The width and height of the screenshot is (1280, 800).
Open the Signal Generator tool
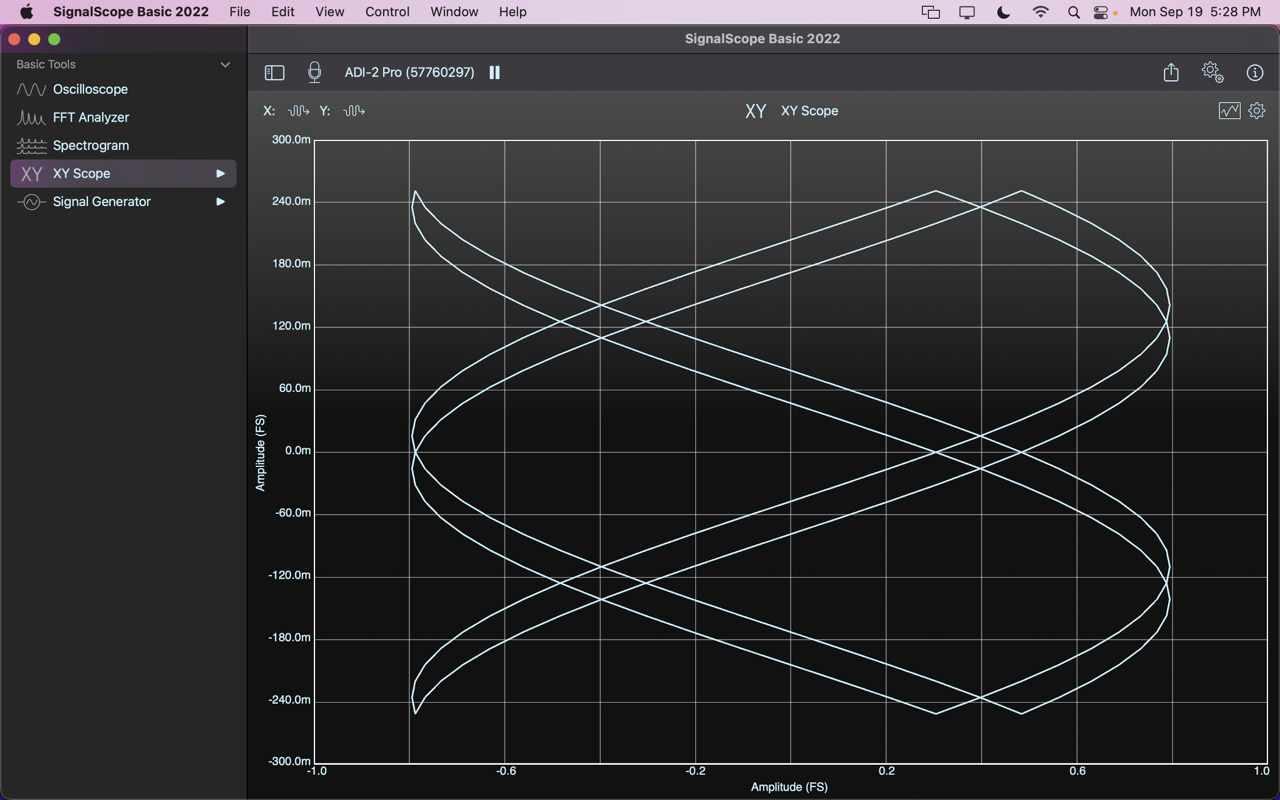(123, 201)
